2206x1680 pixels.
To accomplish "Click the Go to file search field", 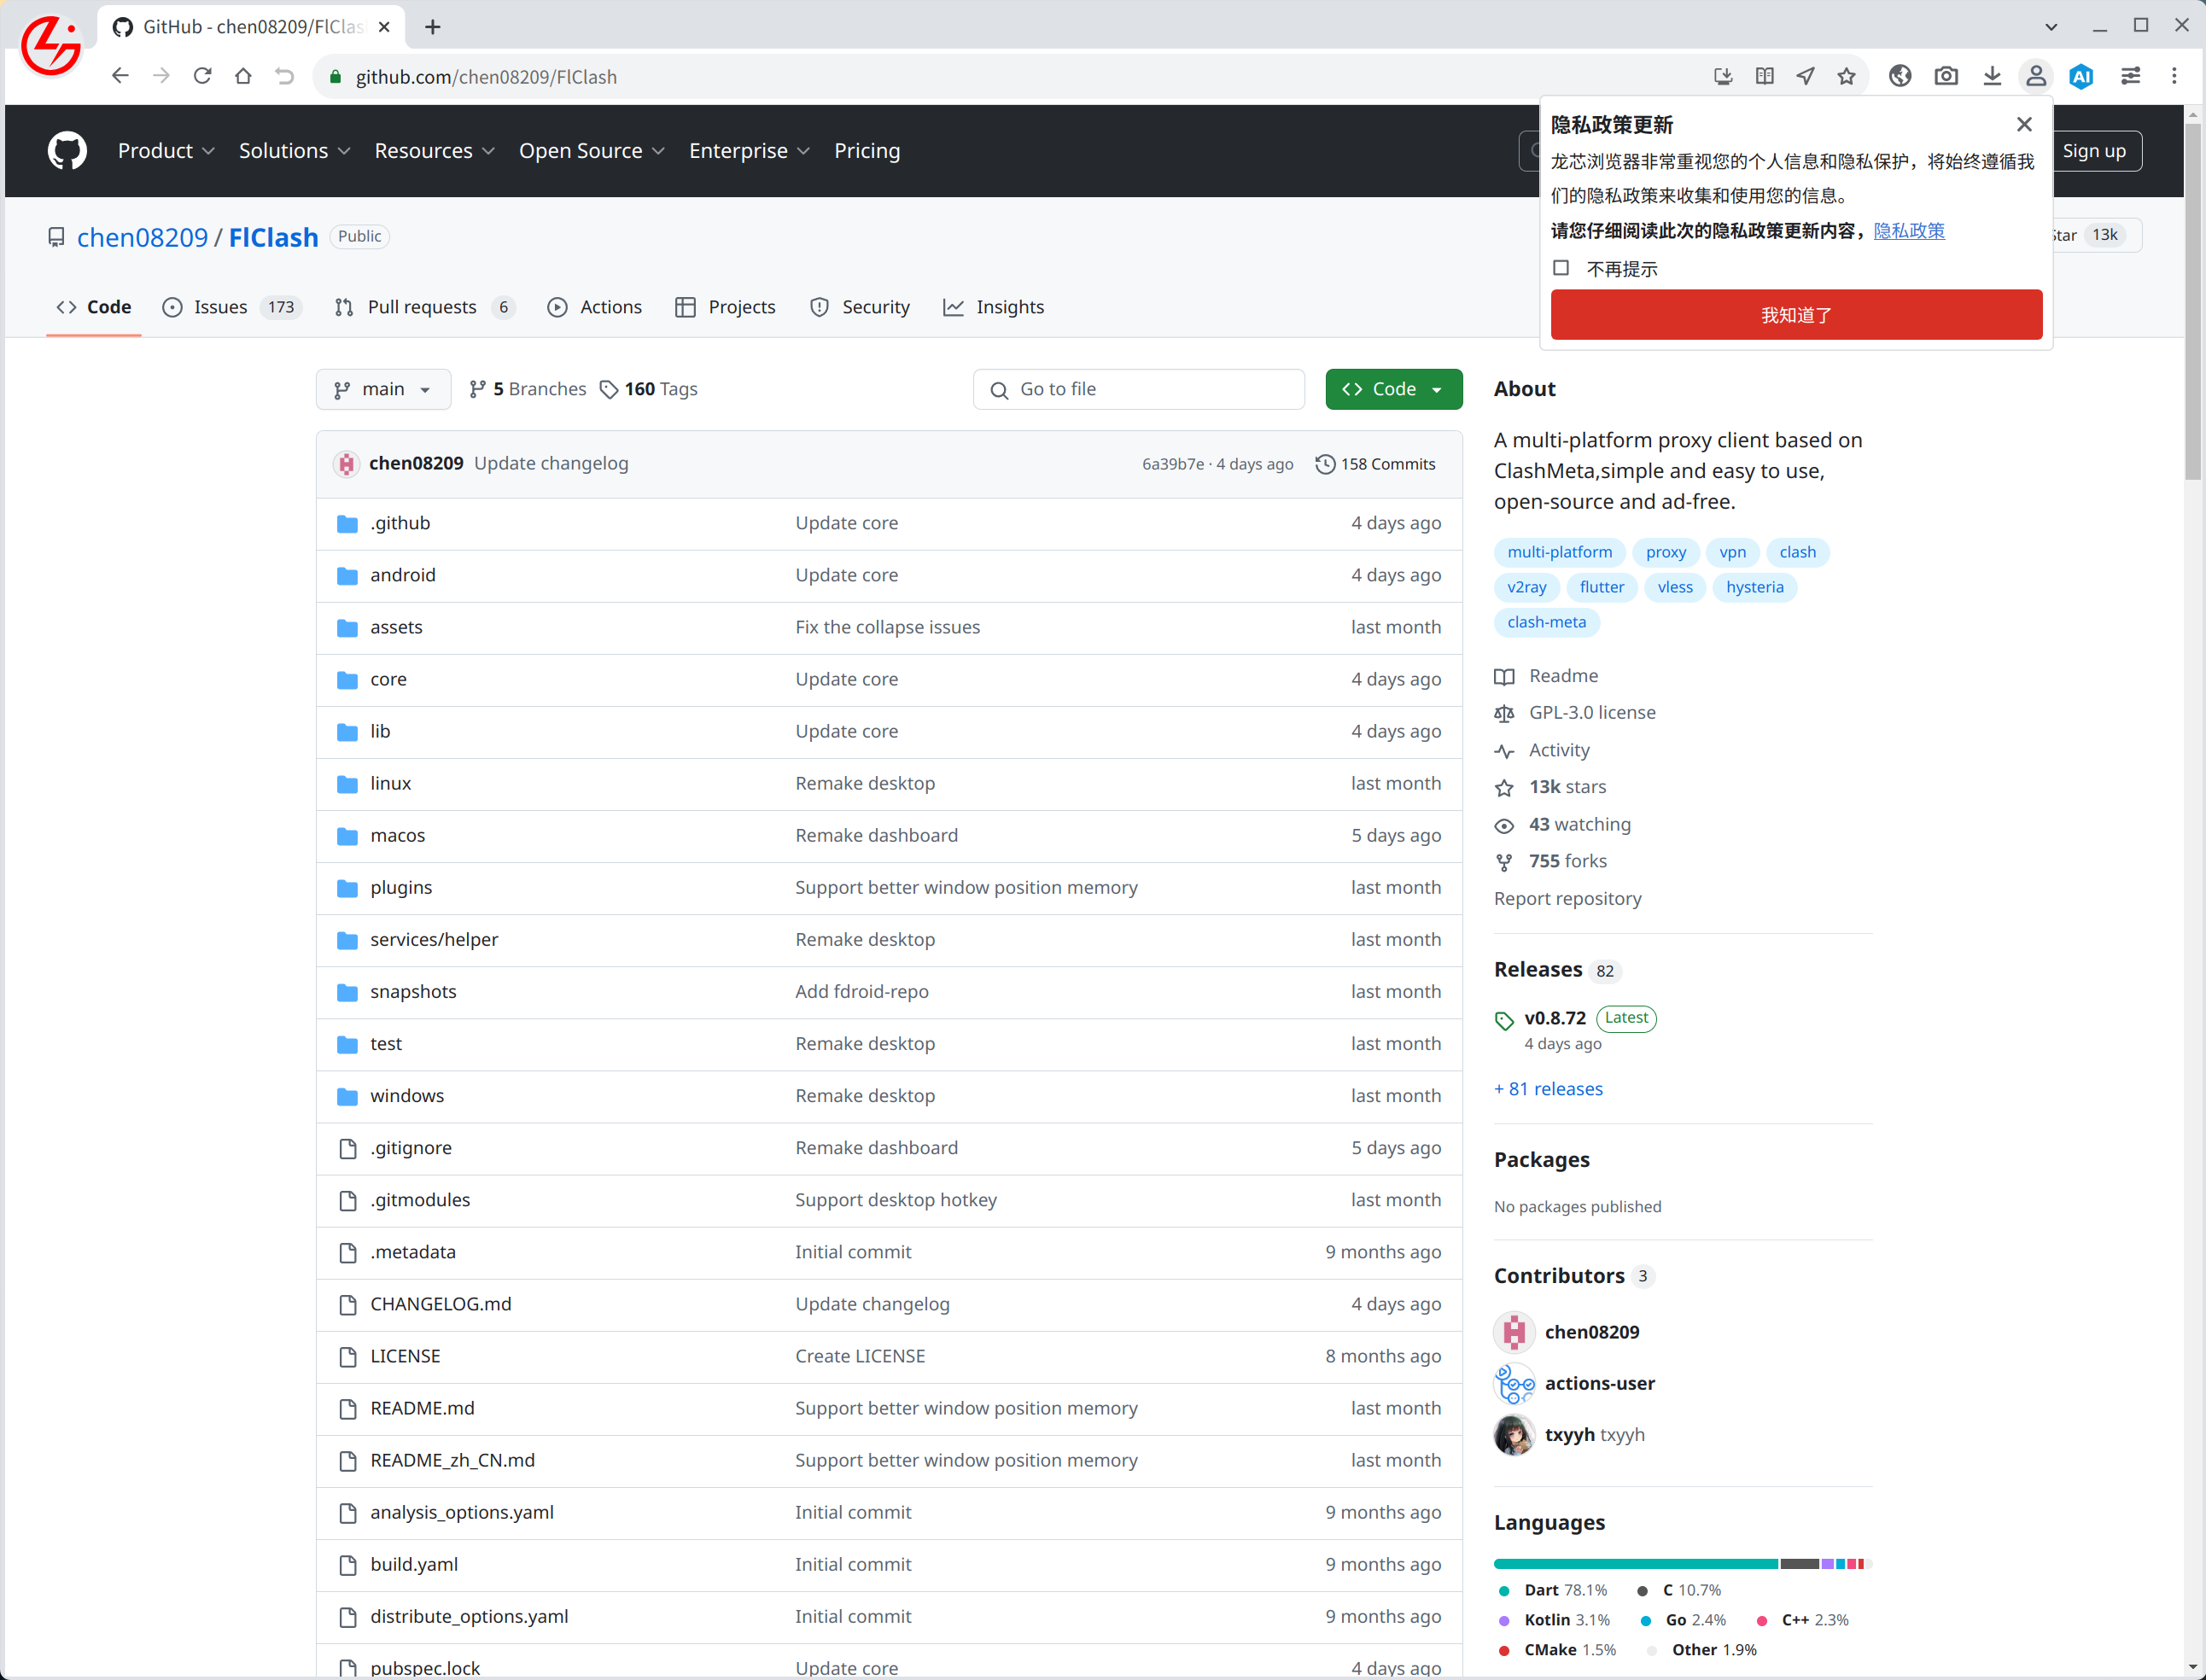I will click(1138, 389).
